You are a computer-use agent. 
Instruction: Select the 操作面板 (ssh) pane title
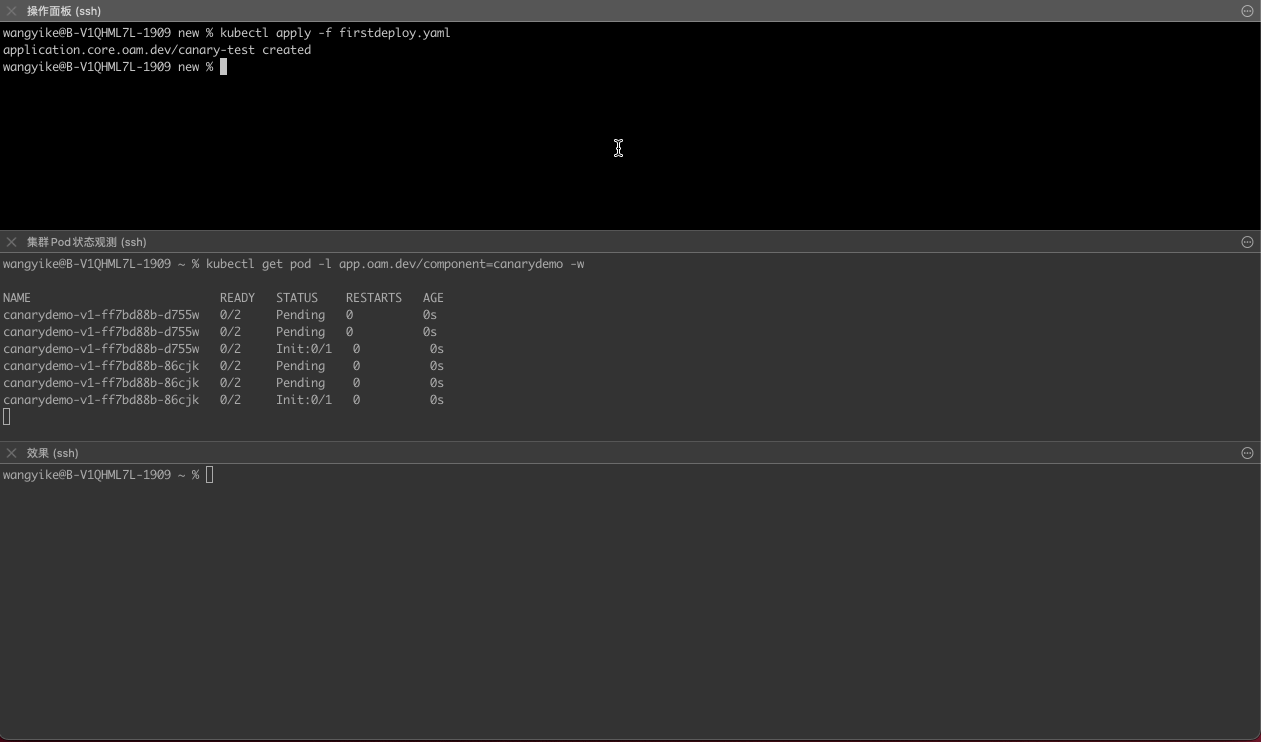(64, 11)
